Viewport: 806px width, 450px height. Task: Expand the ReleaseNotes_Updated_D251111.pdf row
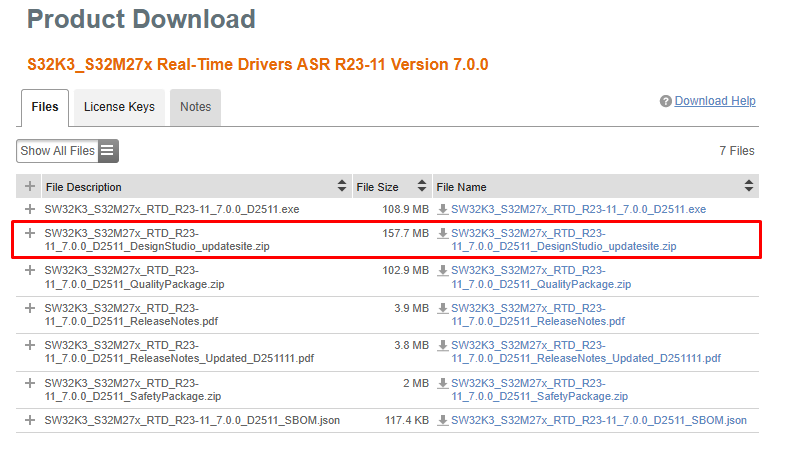(30, 345)
